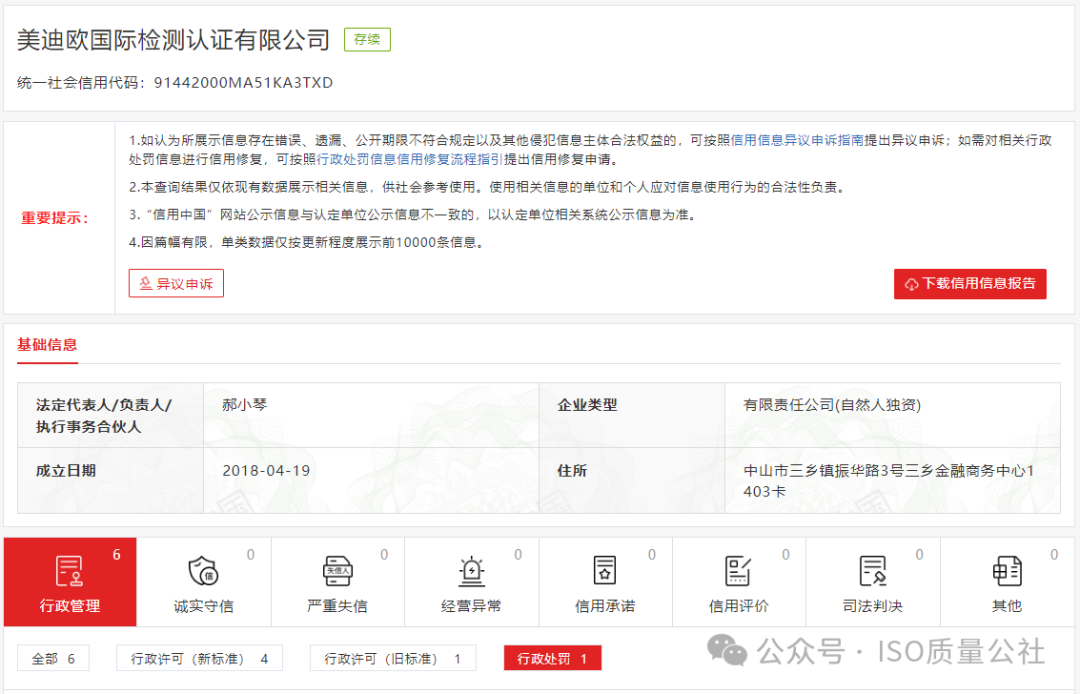This screenshot has width=1080, height=694.
Task: Click the 异议申诉 button
Action: coord(176,283)
